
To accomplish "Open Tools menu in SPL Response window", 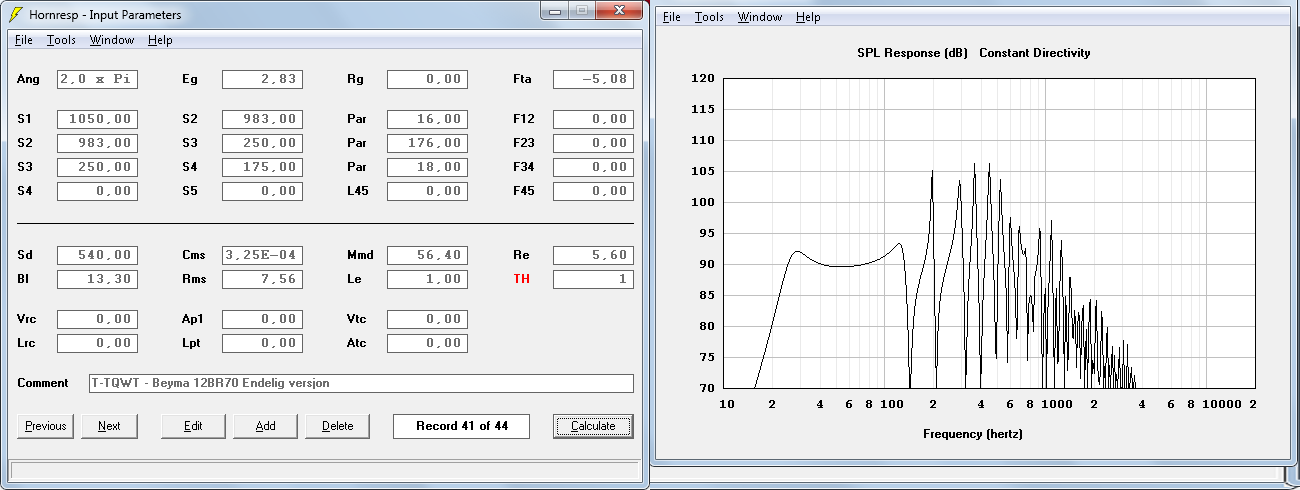I will pos(709,17).
